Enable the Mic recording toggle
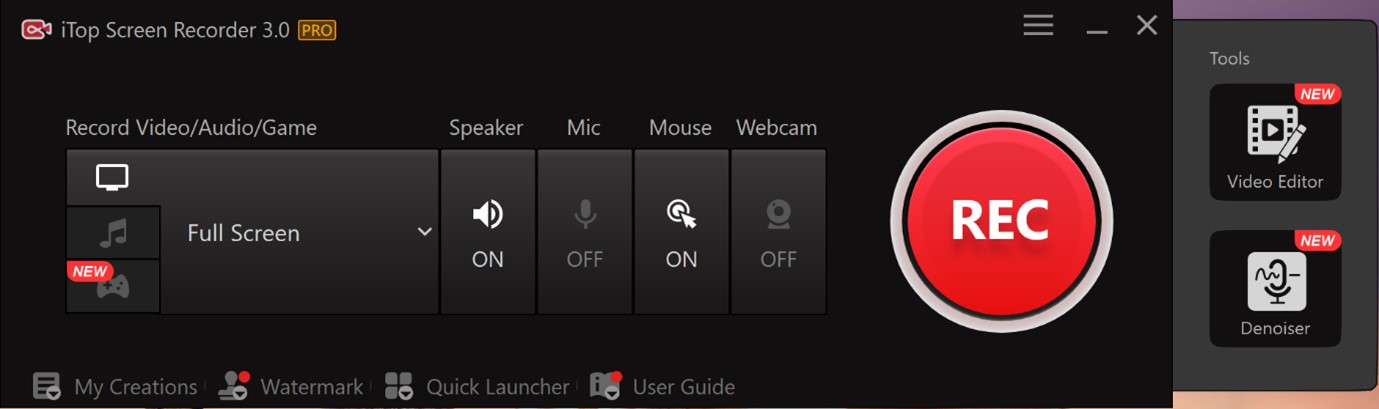 (585, 232)
